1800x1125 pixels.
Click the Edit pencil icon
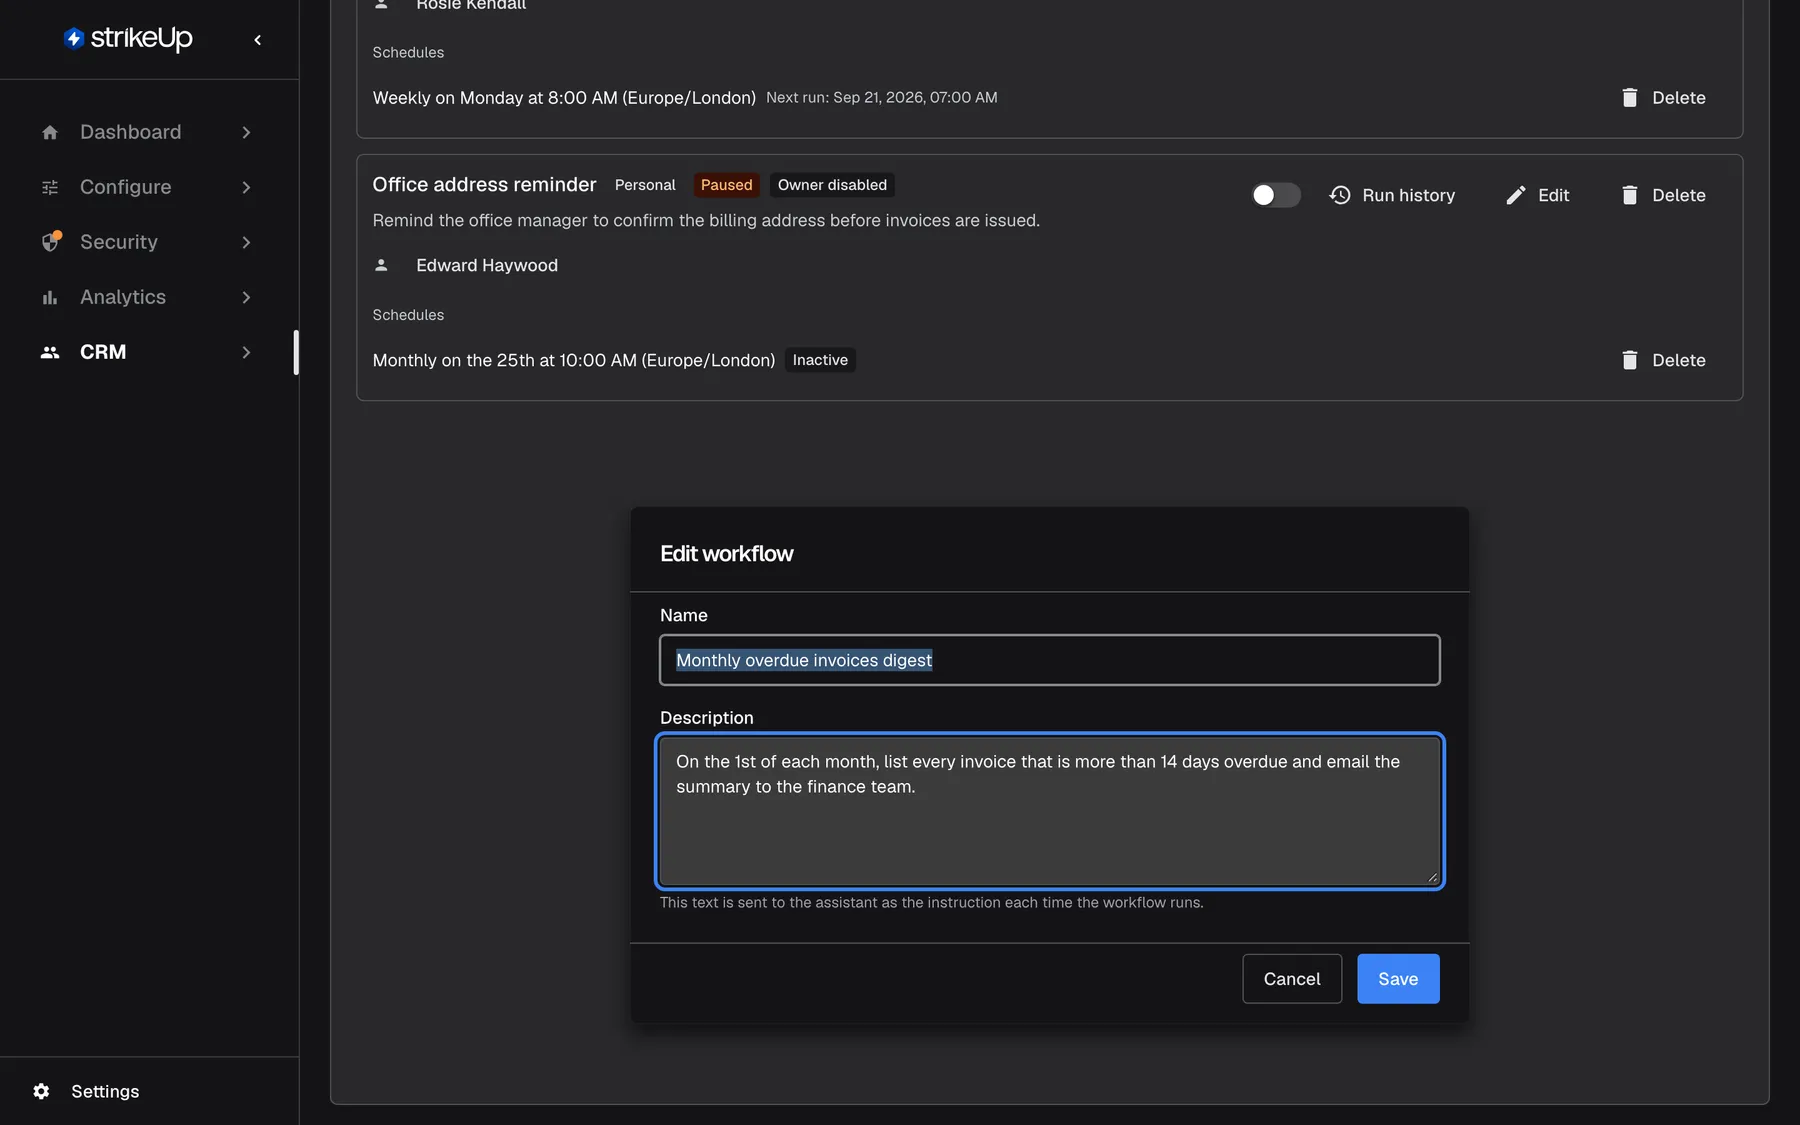[1516, 195]
